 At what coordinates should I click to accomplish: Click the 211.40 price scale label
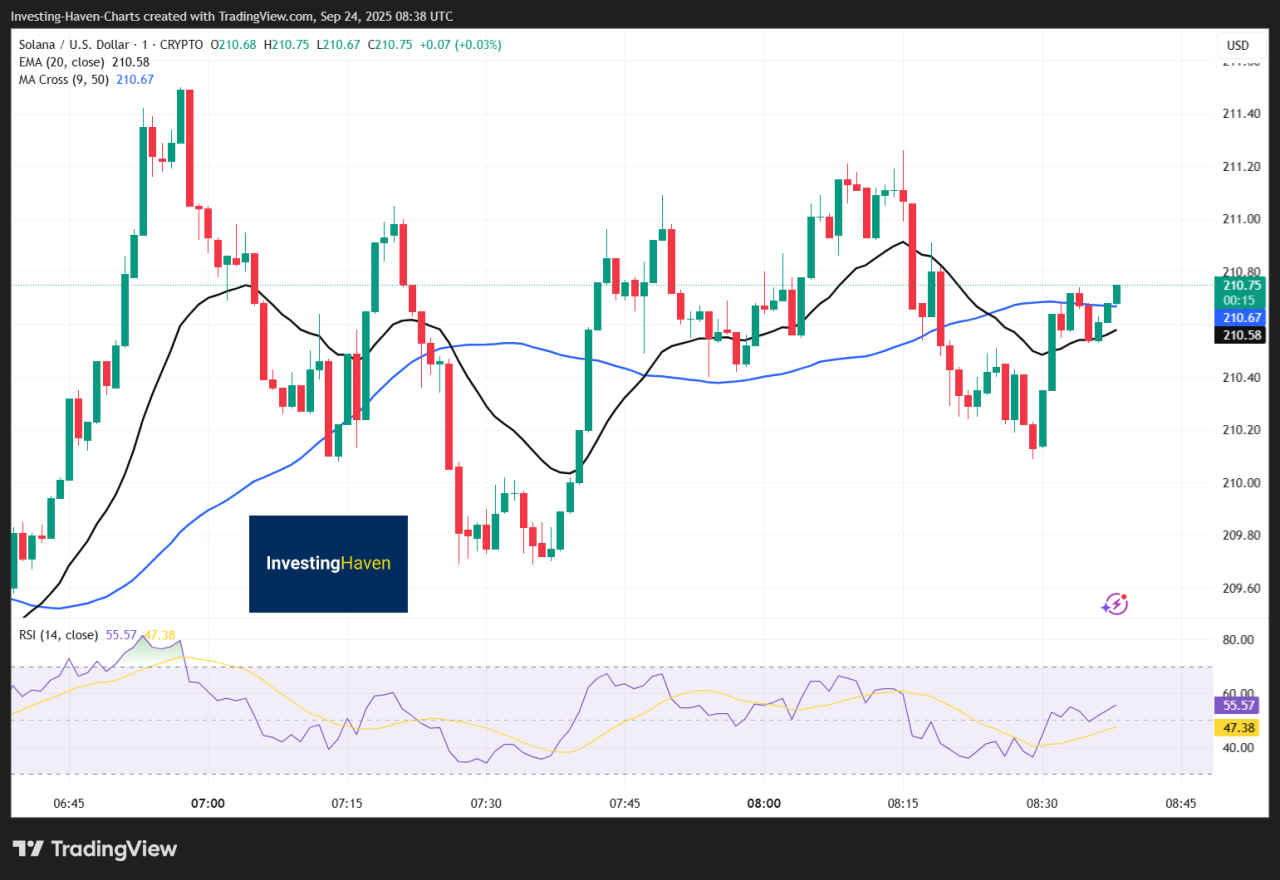(1241, 114)
